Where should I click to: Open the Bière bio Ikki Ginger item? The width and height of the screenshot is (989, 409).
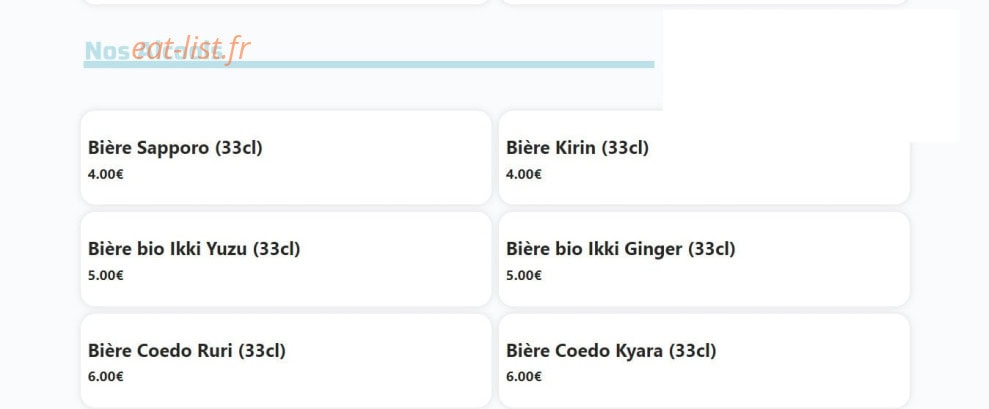click(704, 259)
